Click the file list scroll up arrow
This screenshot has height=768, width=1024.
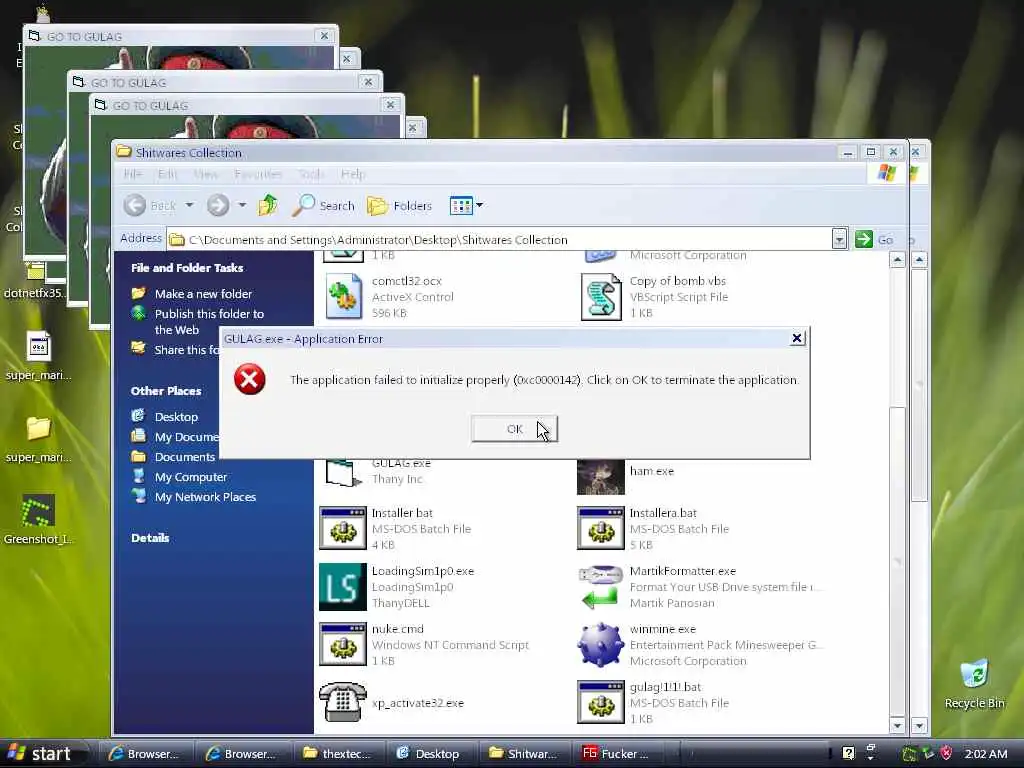click(x=897, y=261)
